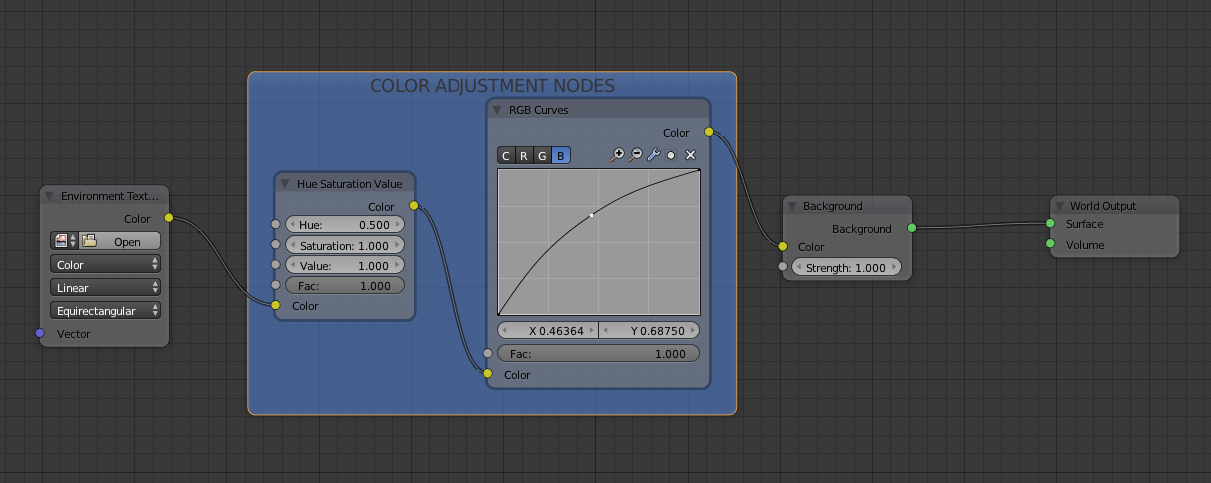Click the Strength 1.000 field on Background
This screenshot has height=483, width=1211.
pyautogui.click(x=846, y=267)
